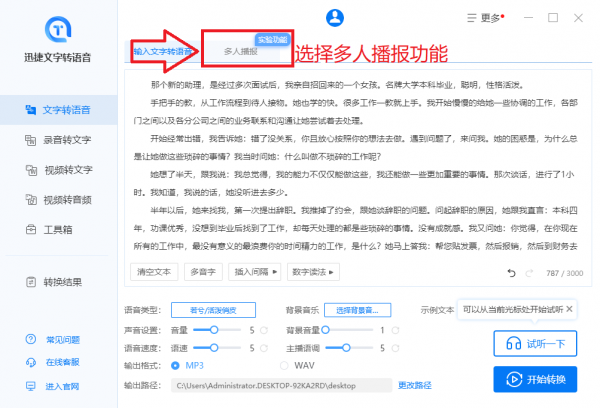Click the 清空文本 button
Image resolution: width=600 pixels, height=408 pixels.
tap(154, 272)
